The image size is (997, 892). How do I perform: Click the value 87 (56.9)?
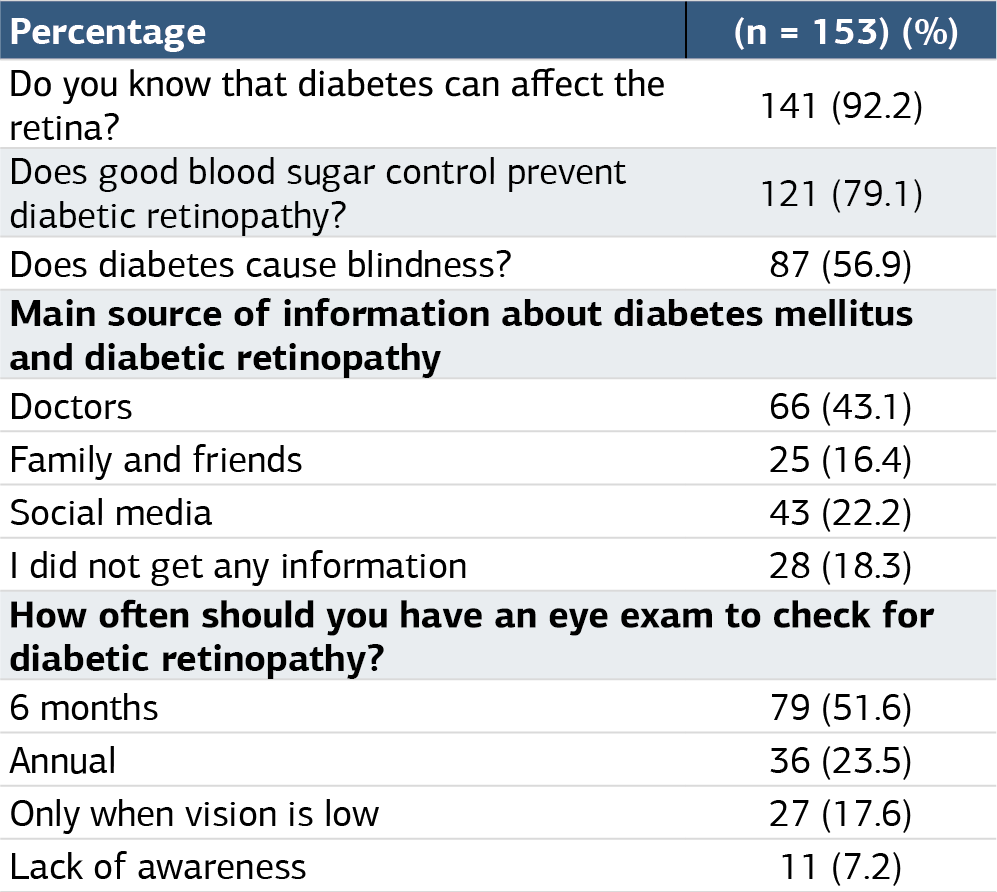pyautogui.click(x=841, y=264)
